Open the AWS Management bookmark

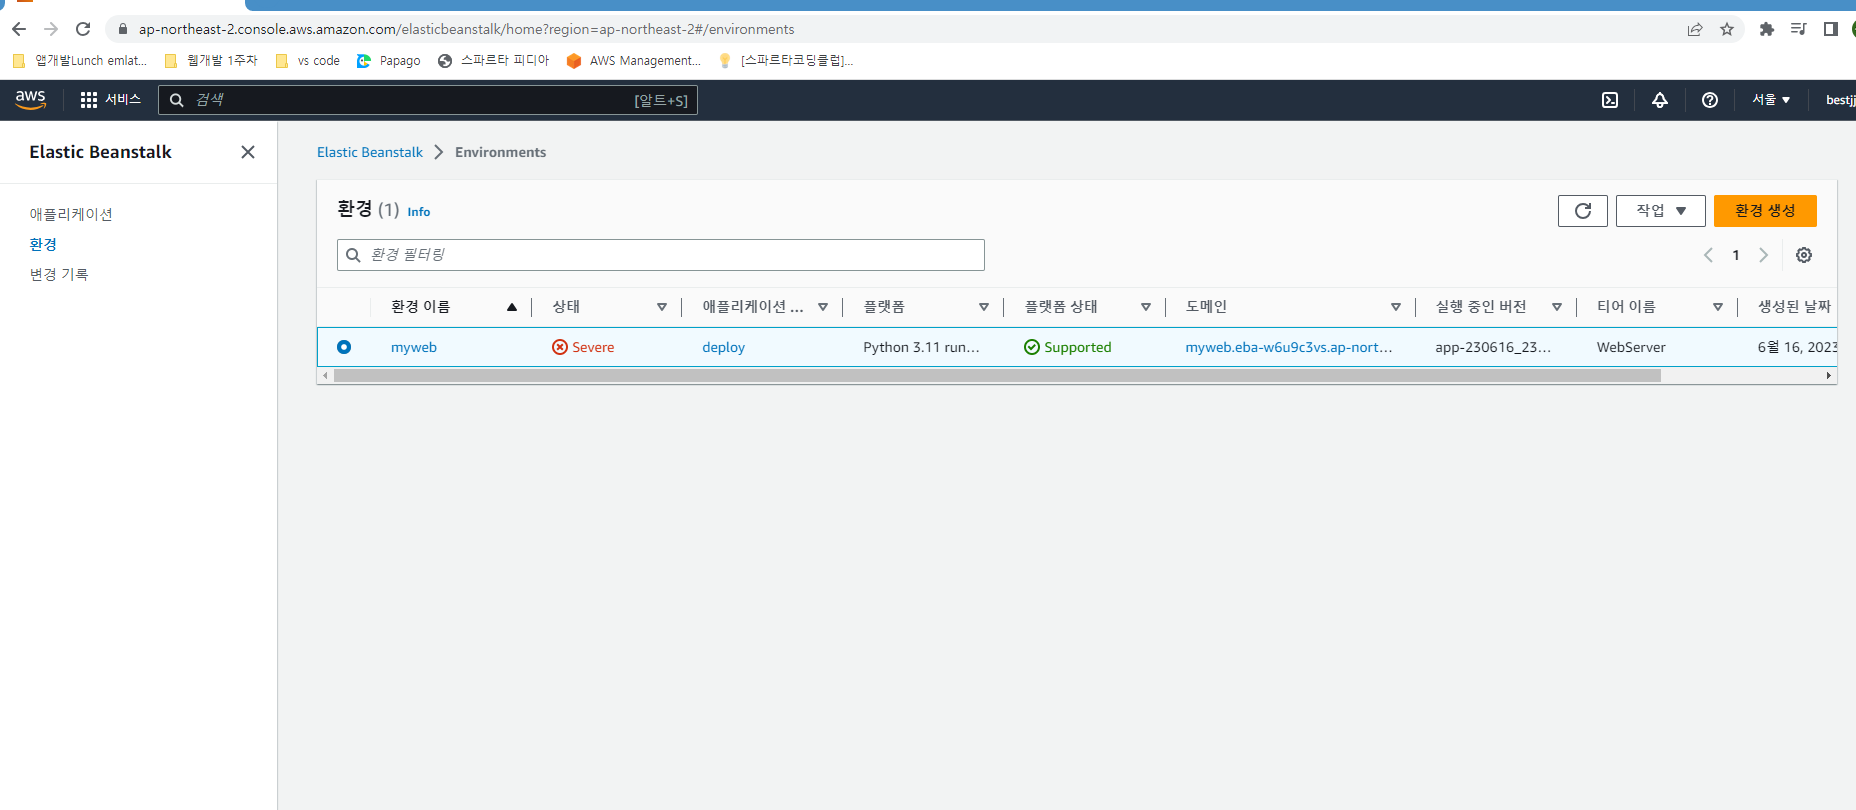click(634, 61)
